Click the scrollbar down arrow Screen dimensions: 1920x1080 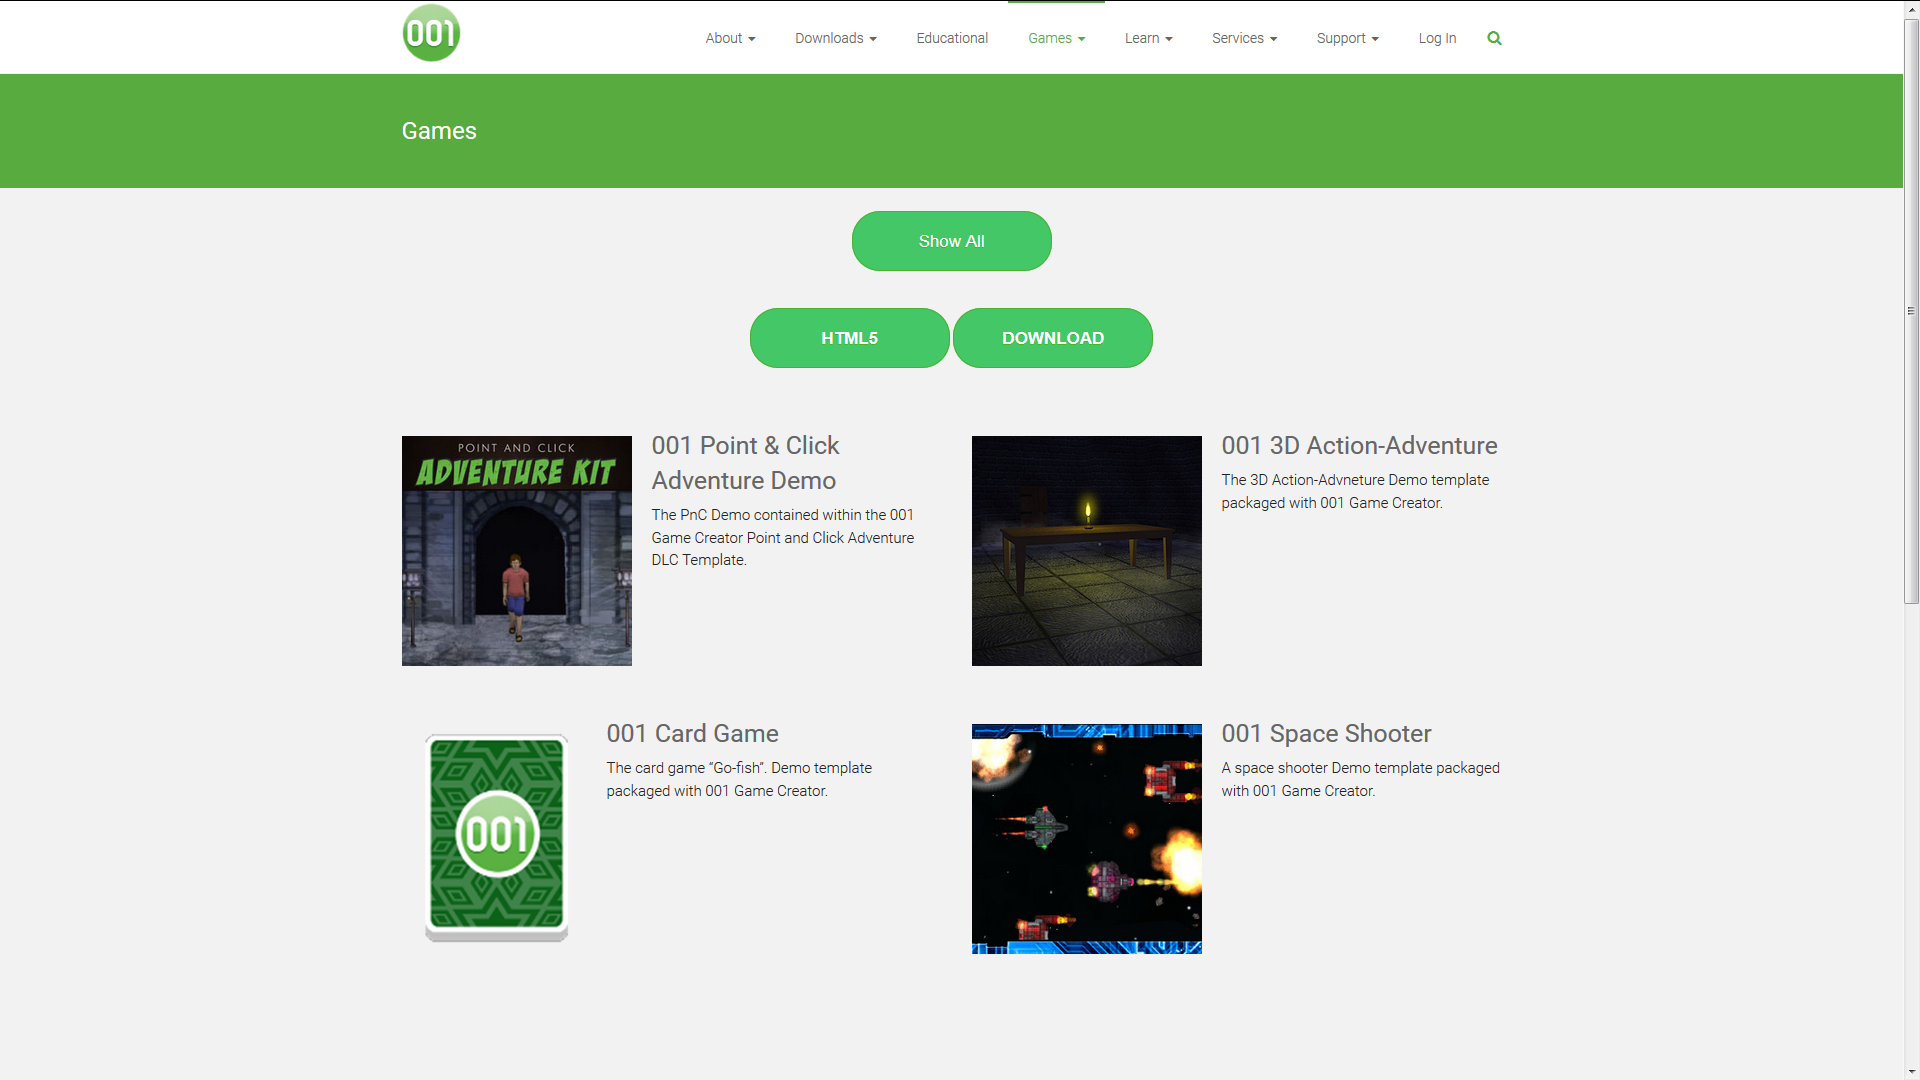click(1911, 1071)
